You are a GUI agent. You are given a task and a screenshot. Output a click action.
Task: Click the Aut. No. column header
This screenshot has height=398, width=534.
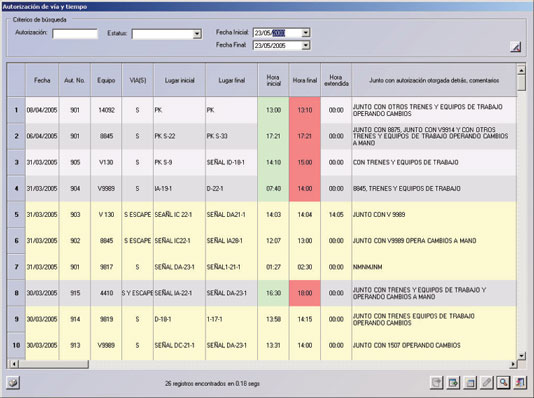75,80
